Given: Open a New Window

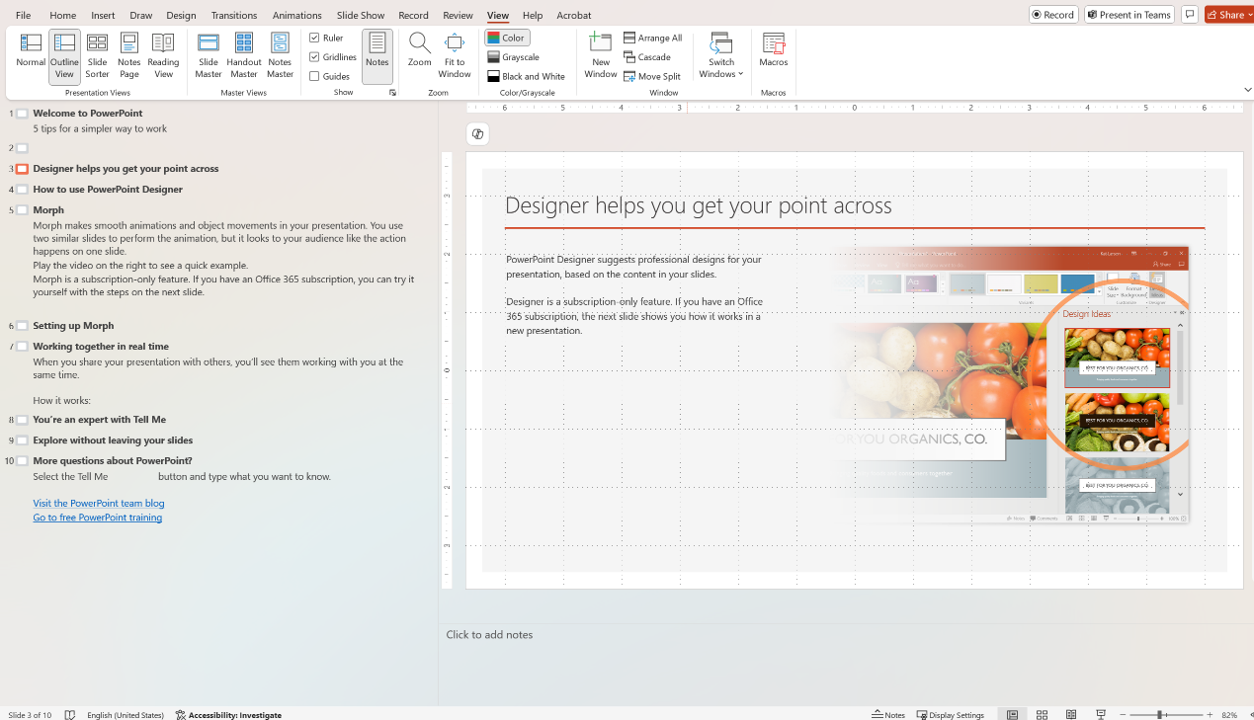Looking at the screenshot, I should click(x=600, y=55).
